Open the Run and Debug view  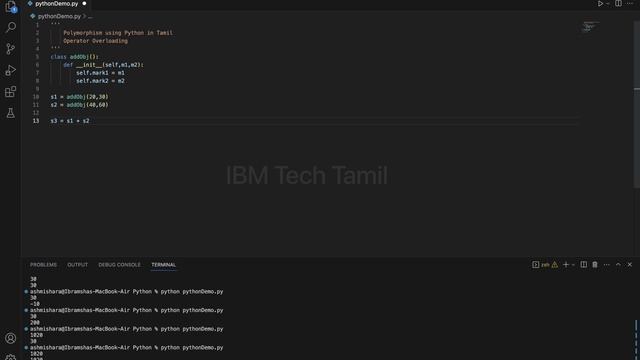click(x=11, y=70)
